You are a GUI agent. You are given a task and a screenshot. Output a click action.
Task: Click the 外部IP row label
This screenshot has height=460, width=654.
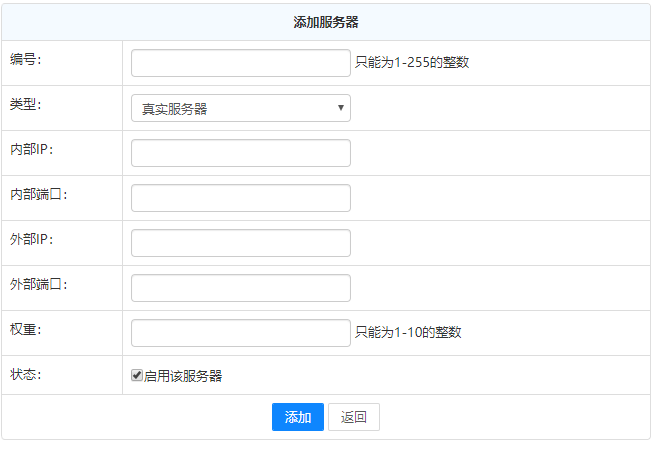(31, 239)
